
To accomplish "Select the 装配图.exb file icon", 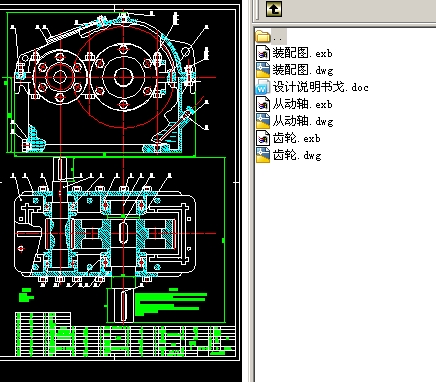I will pyautogui.click(x=263, y=53).
